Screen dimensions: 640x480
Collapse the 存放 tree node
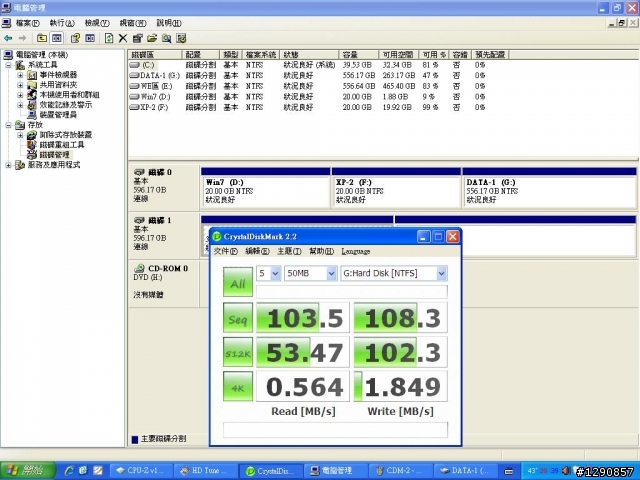coord(8,125)
